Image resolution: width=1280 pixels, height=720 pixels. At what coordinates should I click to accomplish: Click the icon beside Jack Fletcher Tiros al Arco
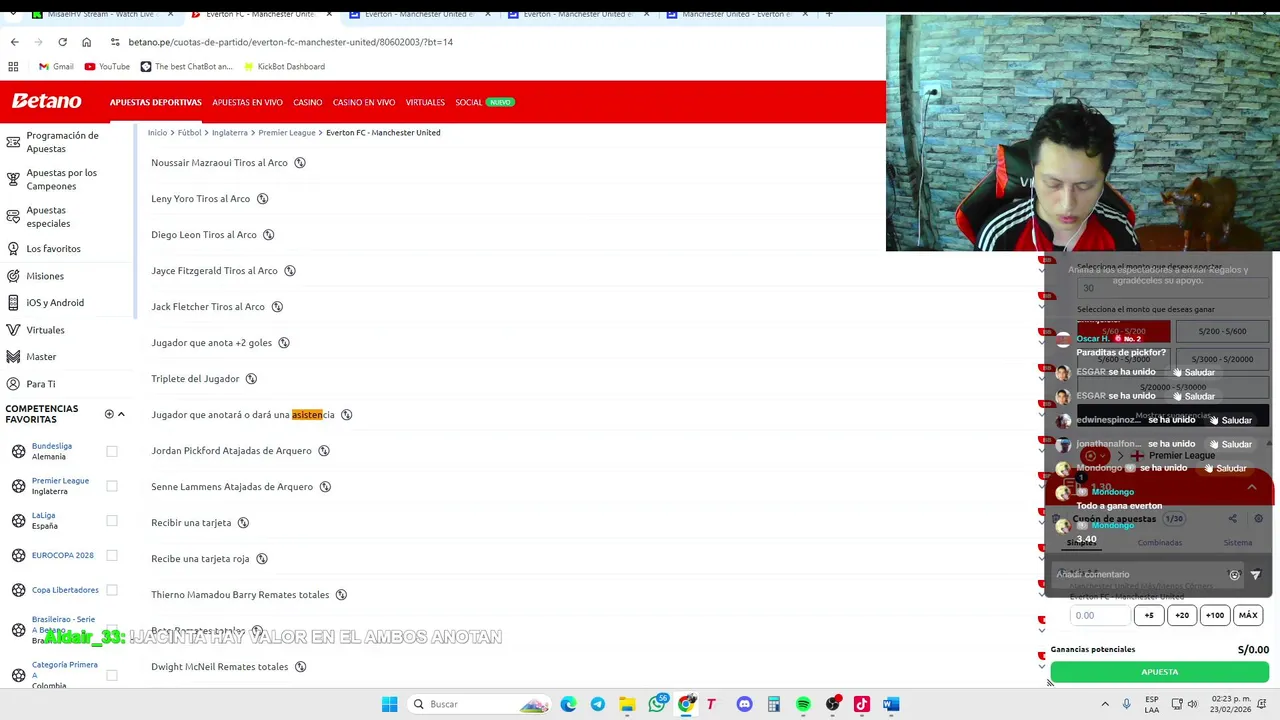tap(277, 306)
